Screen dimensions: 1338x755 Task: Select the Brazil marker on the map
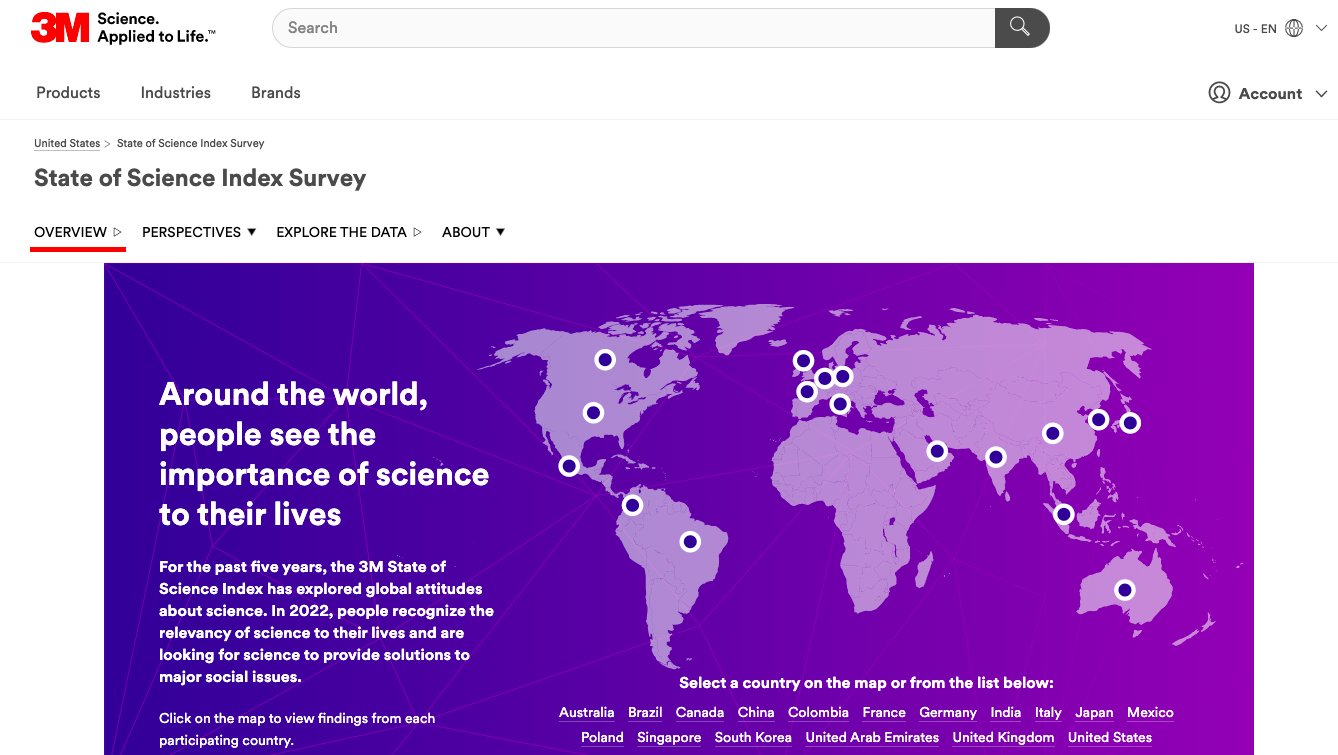[x=690, y=541]
